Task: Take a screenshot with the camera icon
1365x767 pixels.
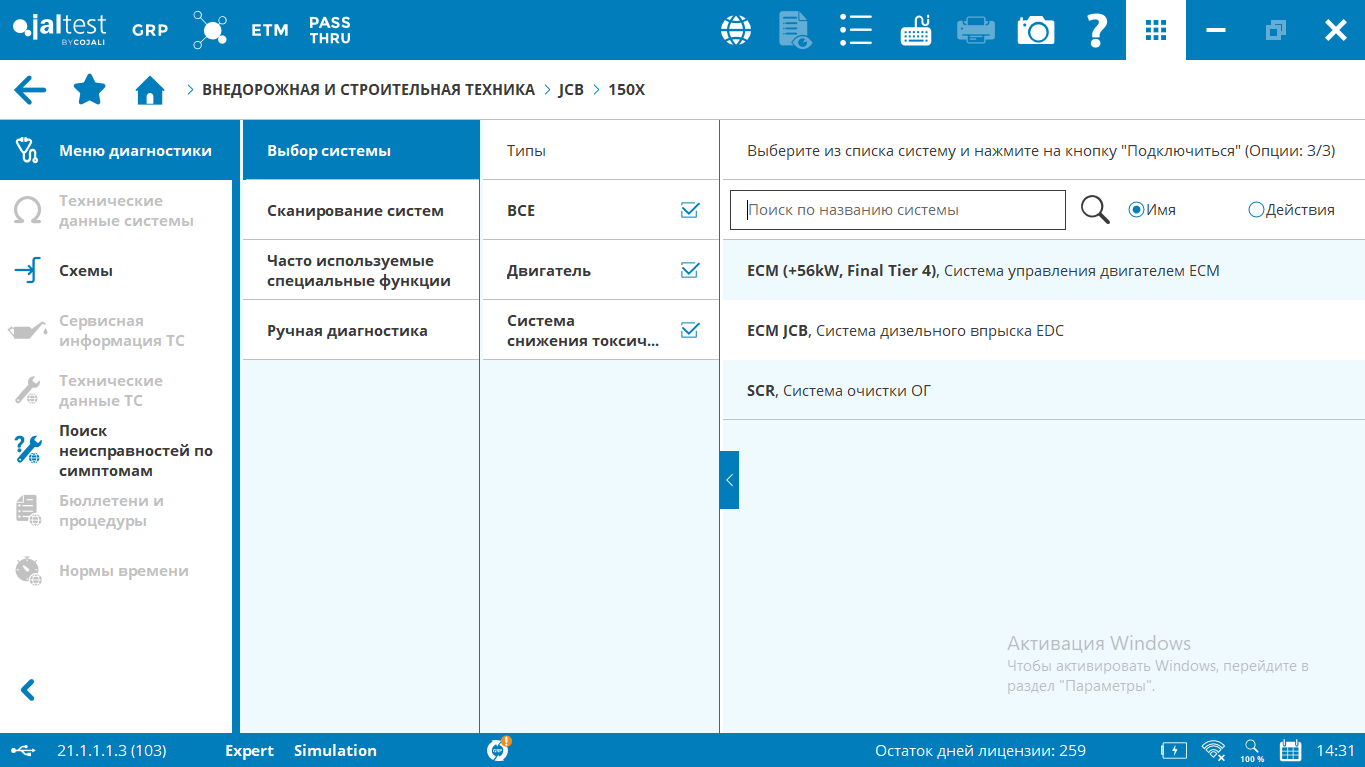Action: click(1036, 30)
